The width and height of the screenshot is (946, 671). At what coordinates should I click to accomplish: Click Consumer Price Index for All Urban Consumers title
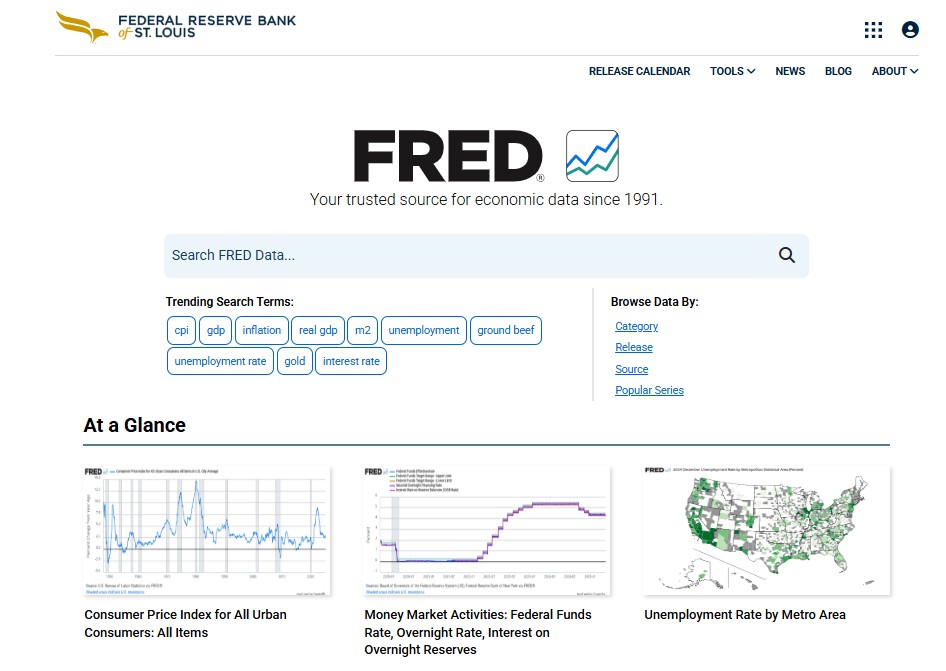[185, 623]
